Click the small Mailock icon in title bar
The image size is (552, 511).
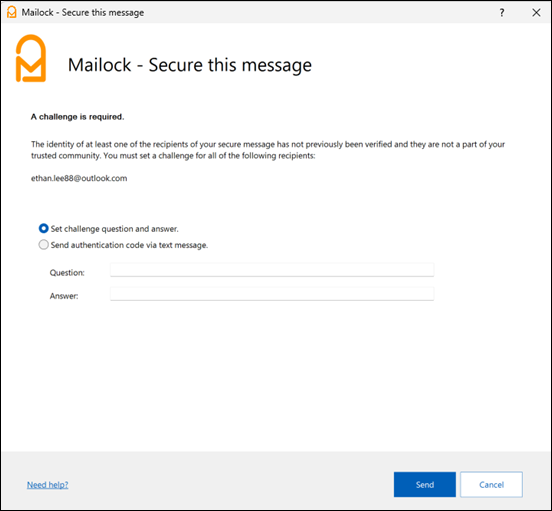tap(12, 12)
